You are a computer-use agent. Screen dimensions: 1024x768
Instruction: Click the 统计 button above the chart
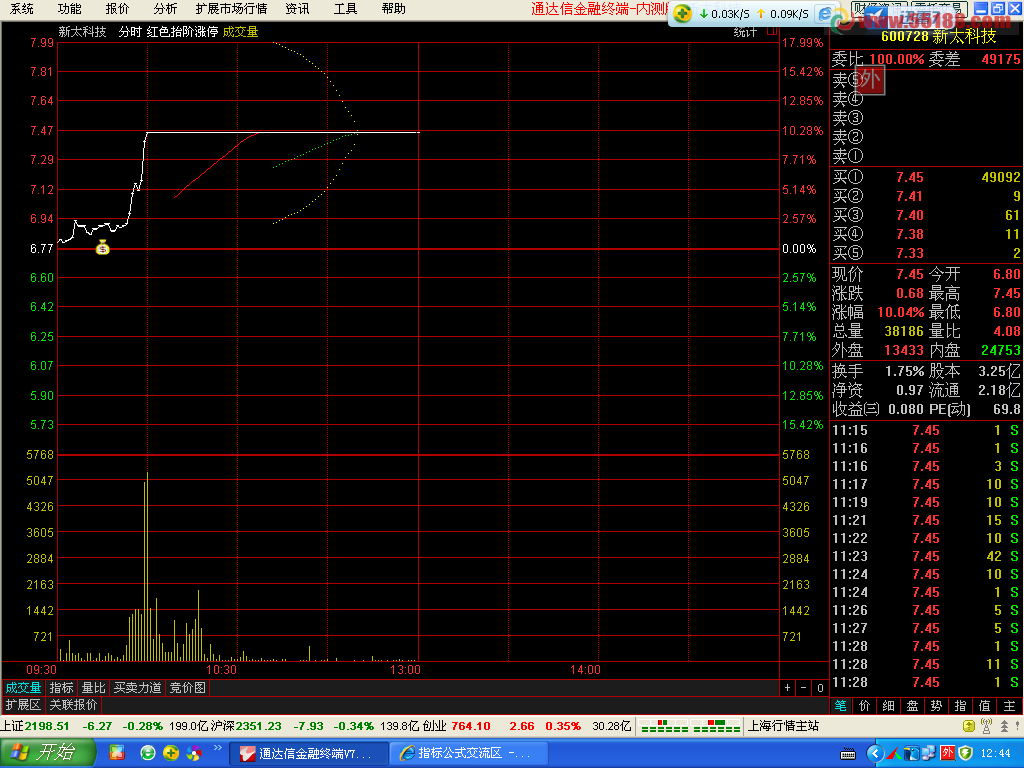(745, 31)
